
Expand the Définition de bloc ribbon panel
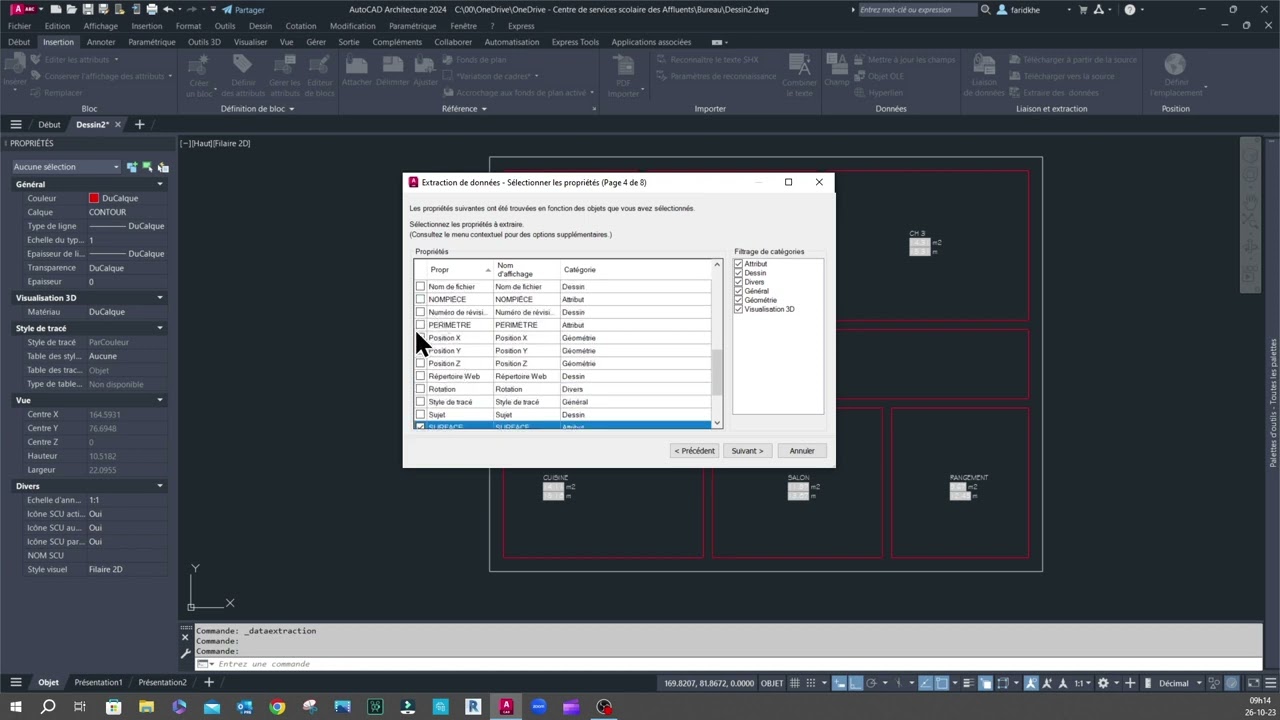click(x=257, y=108)
